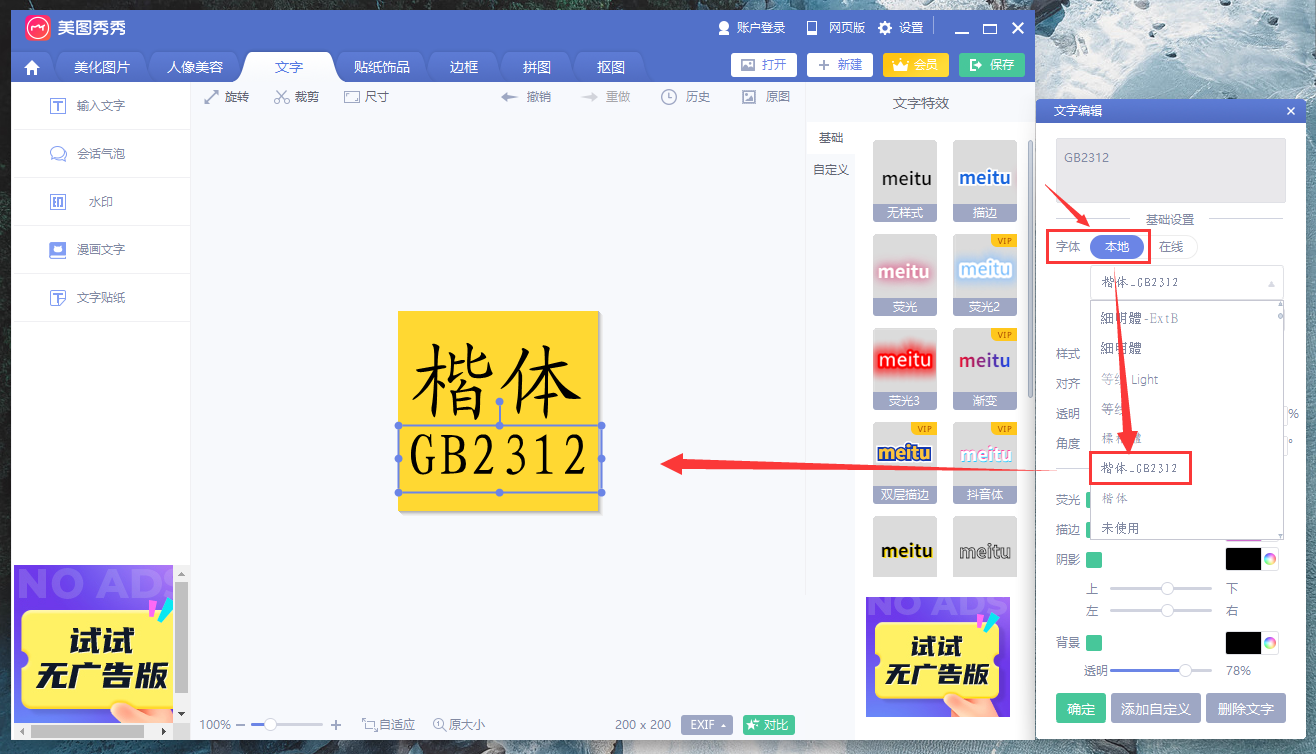Apply the 描边 text effect thumbnail
Image resolution: width=1316 pixels, height=754 pixels.
click(985, 181)
